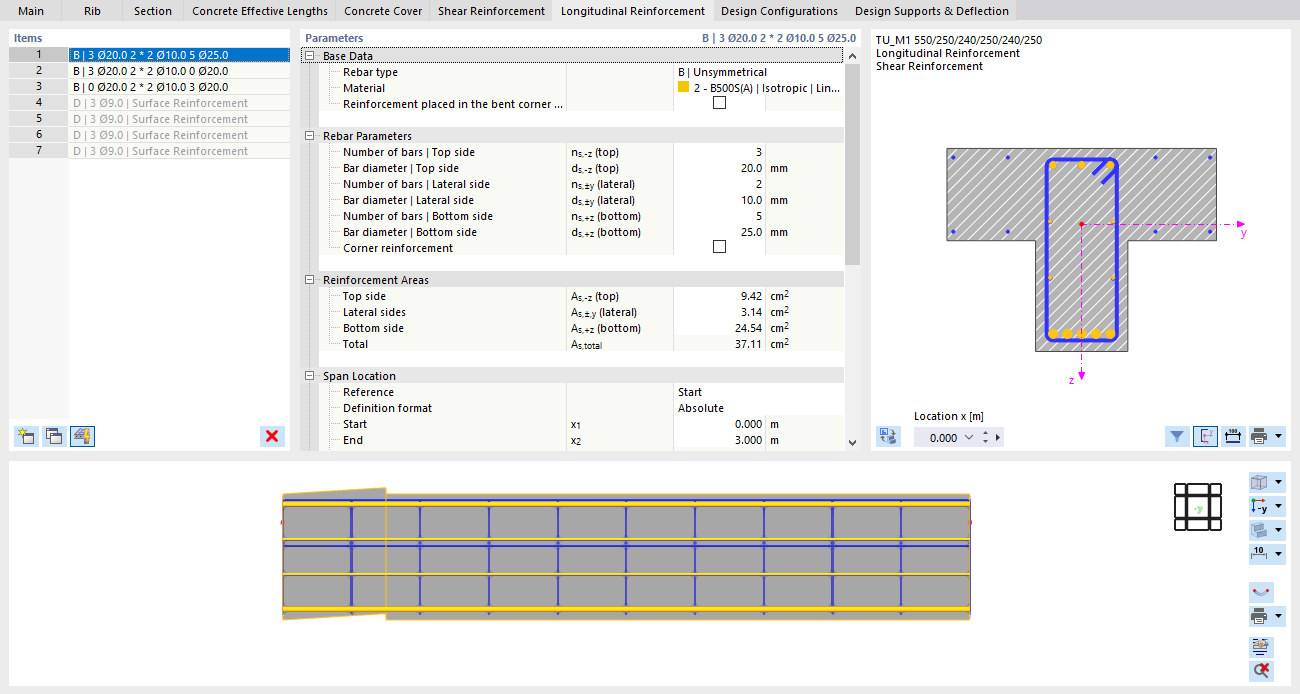Click section view synchronize icon beside Location x
The height and width of the screenshot is (694, 1300).
(x=888, y=436)
